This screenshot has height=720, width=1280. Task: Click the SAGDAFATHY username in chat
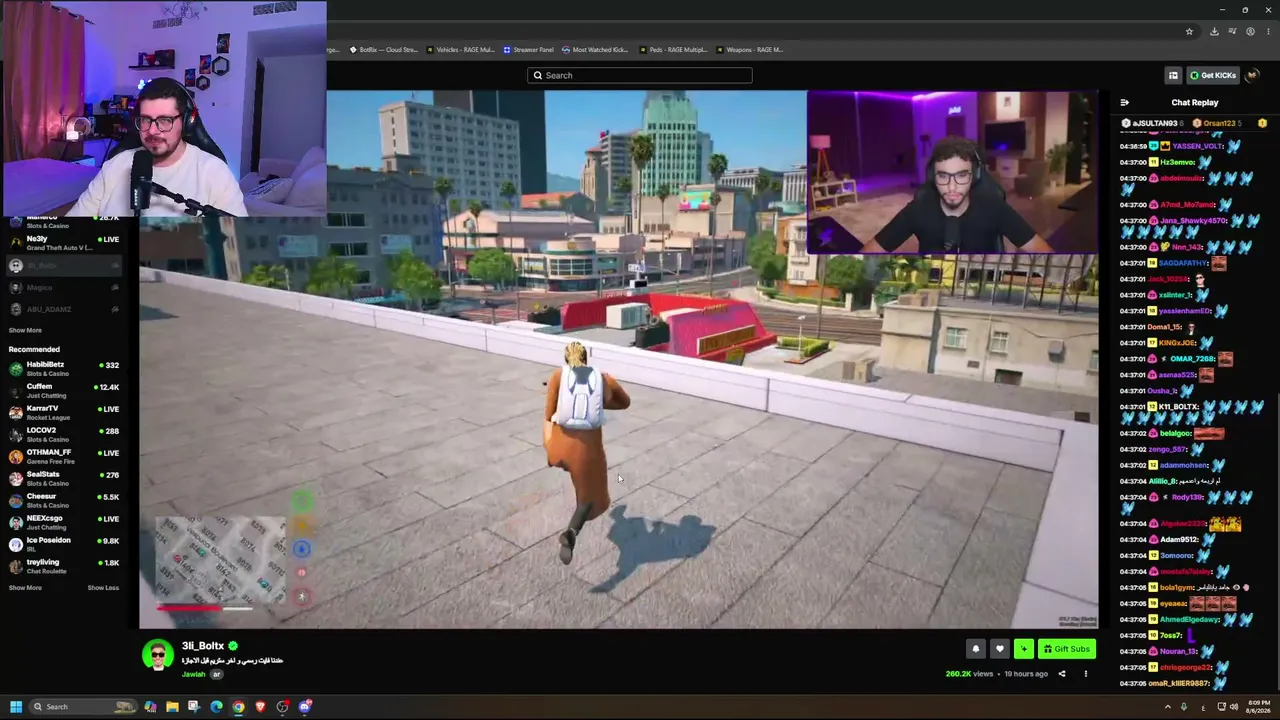pyautogui.click(x=1183, y=263)
